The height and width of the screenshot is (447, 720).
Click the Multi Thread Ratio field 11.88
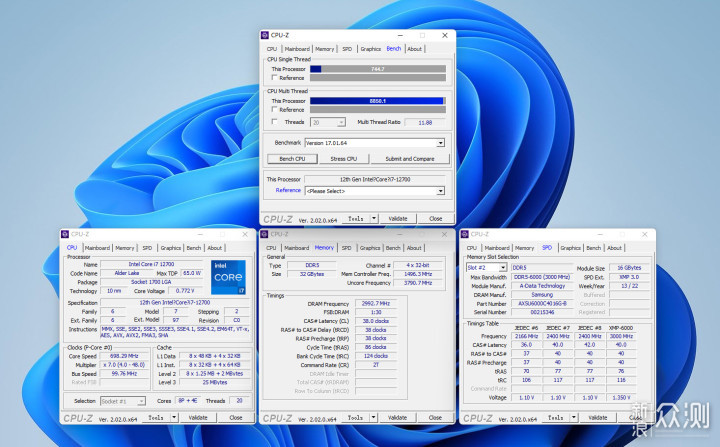tap(425, 122)
